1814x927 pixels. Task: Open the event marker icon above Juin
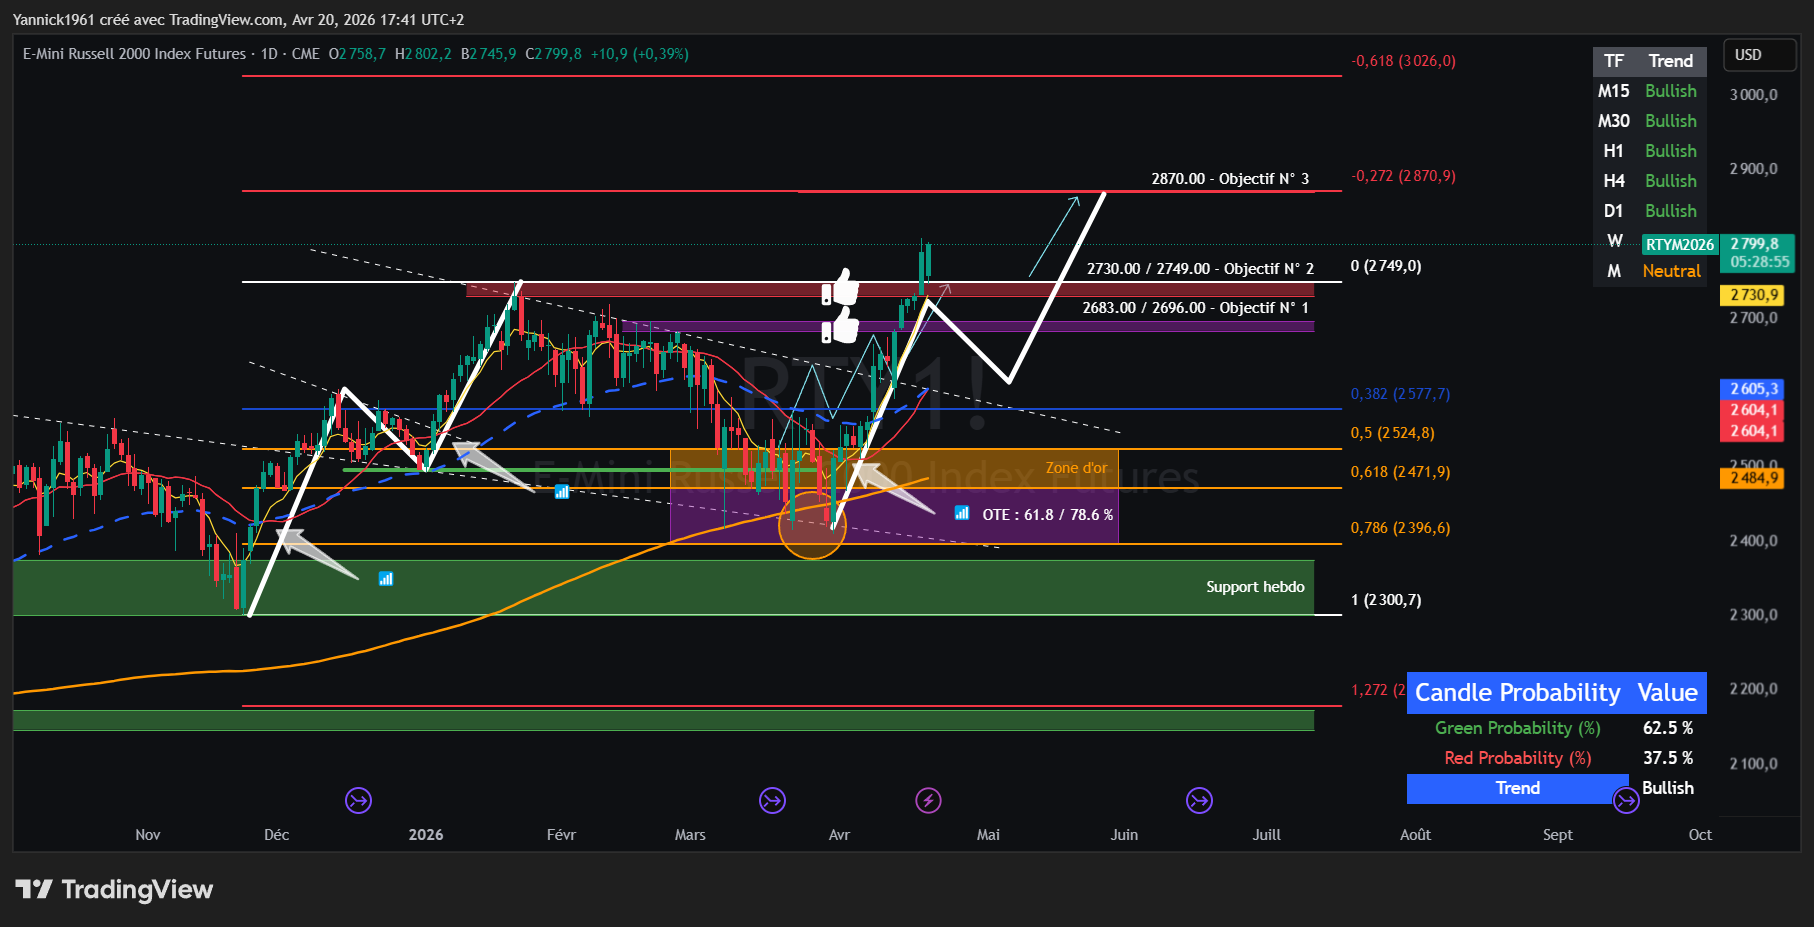pos(1199,800)
